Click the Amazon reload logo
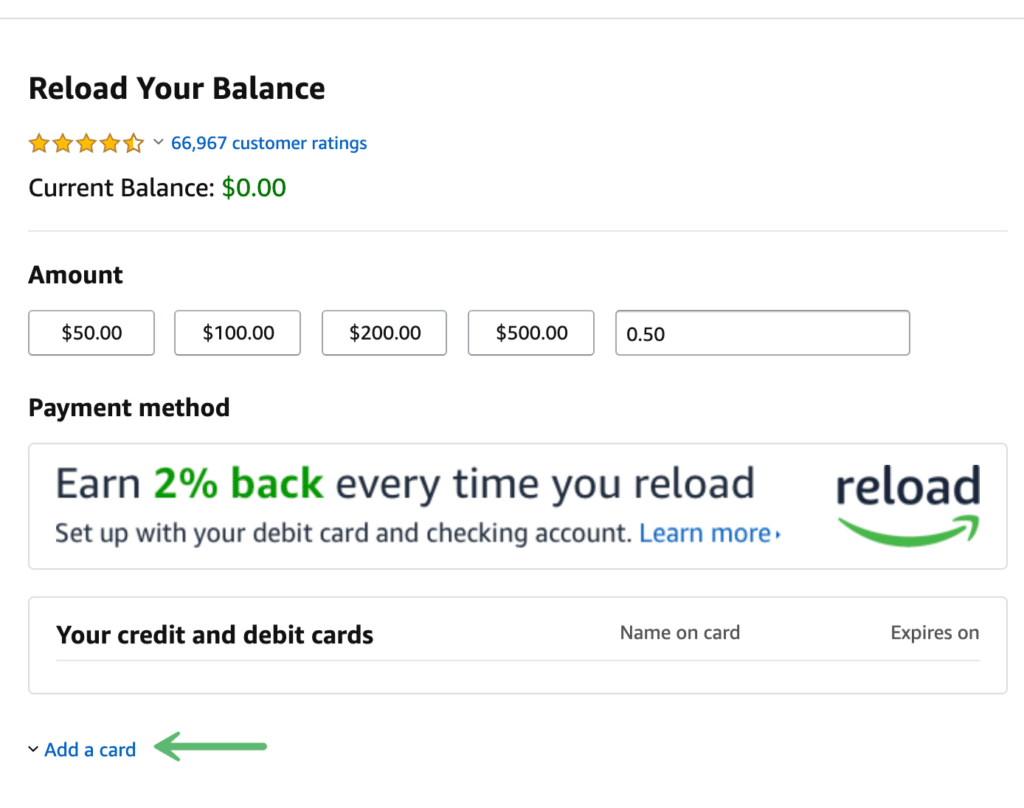 (x=908, y=505)
